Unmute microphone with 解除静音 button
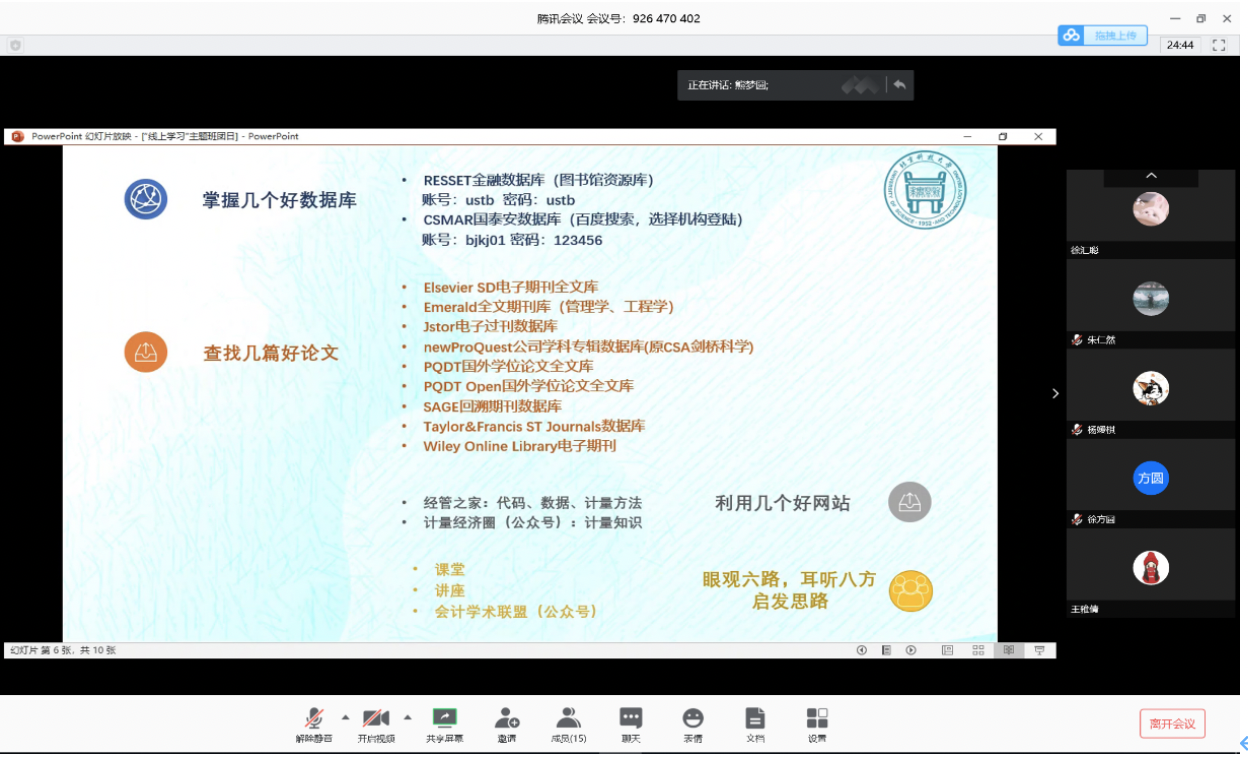 pyautogui.click(x=314, y=724)
